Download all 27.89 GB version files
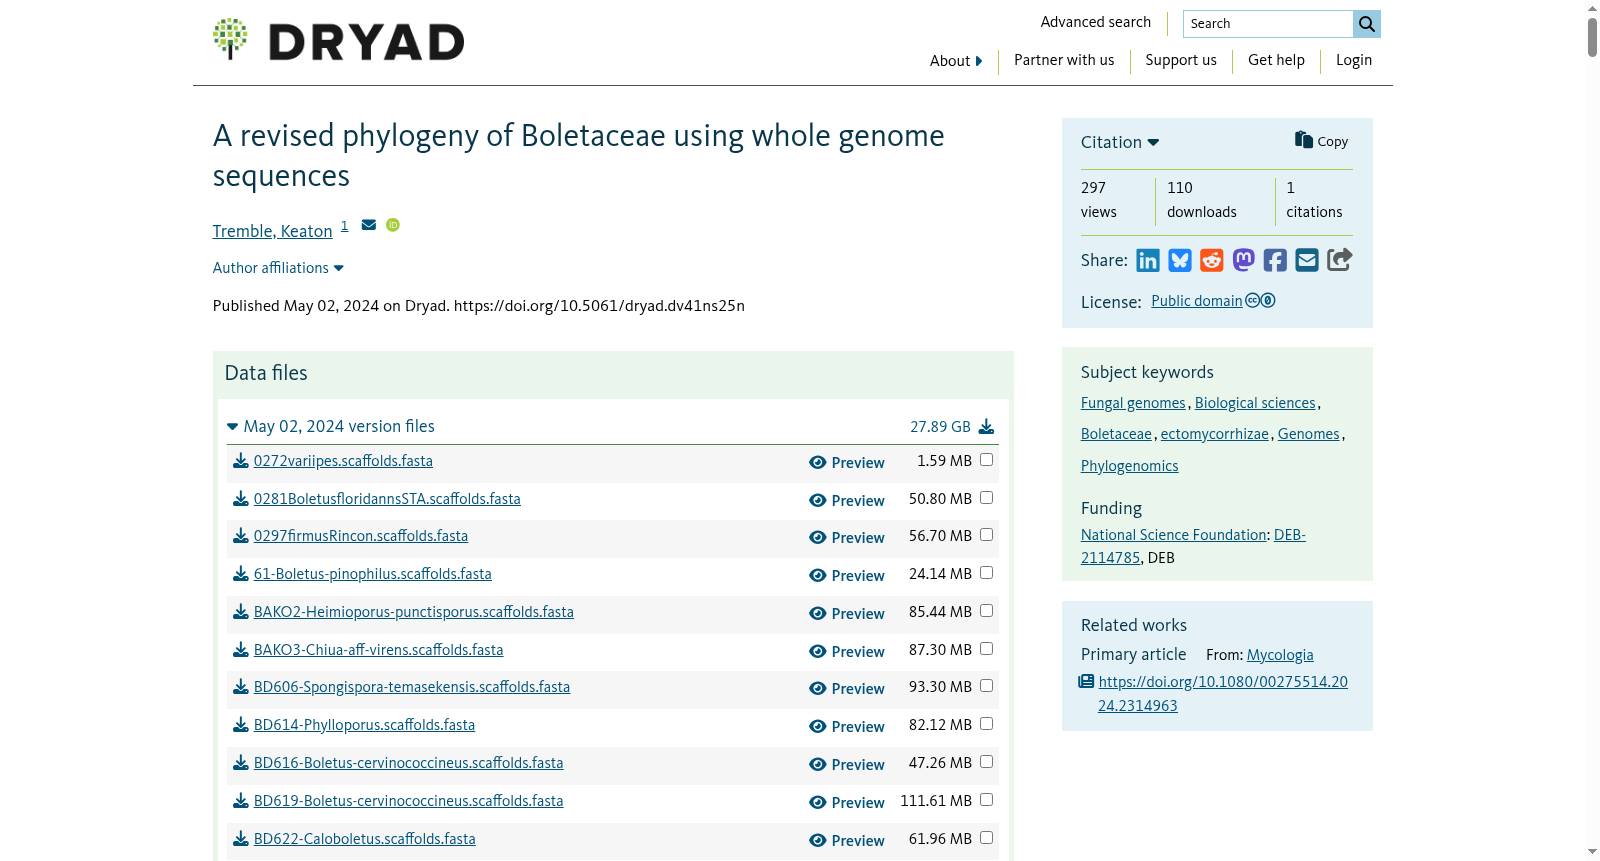 tap(986, 427)
